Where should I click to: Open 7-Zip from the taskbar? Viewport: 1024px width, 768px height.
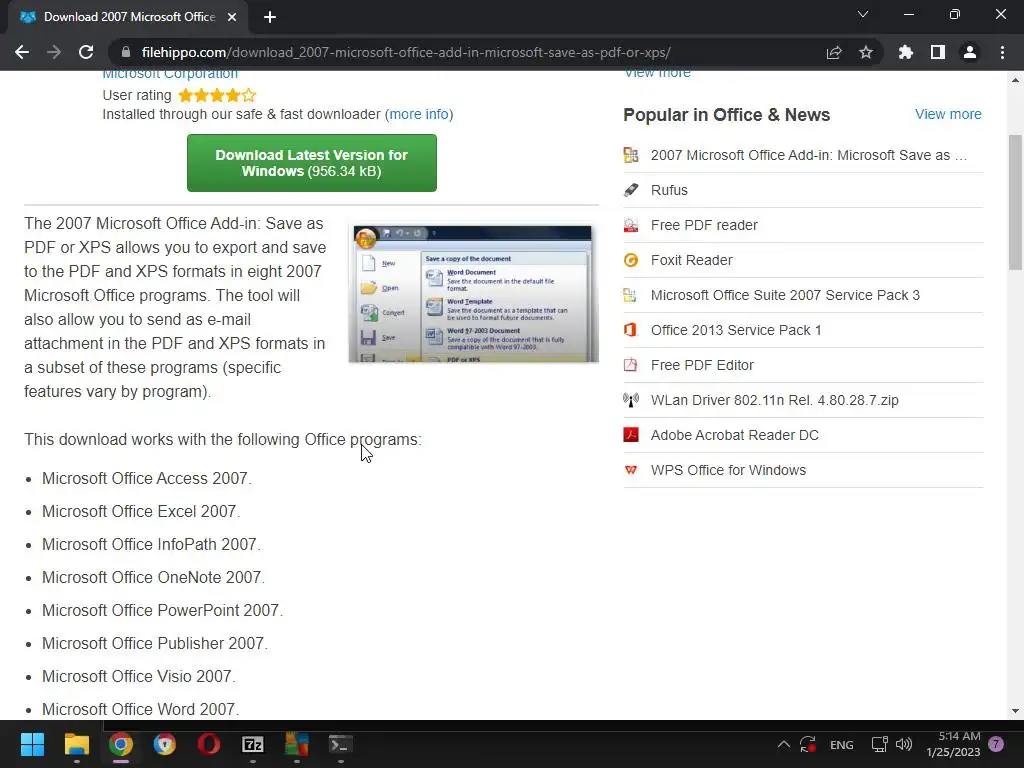(x=253, y=744)
